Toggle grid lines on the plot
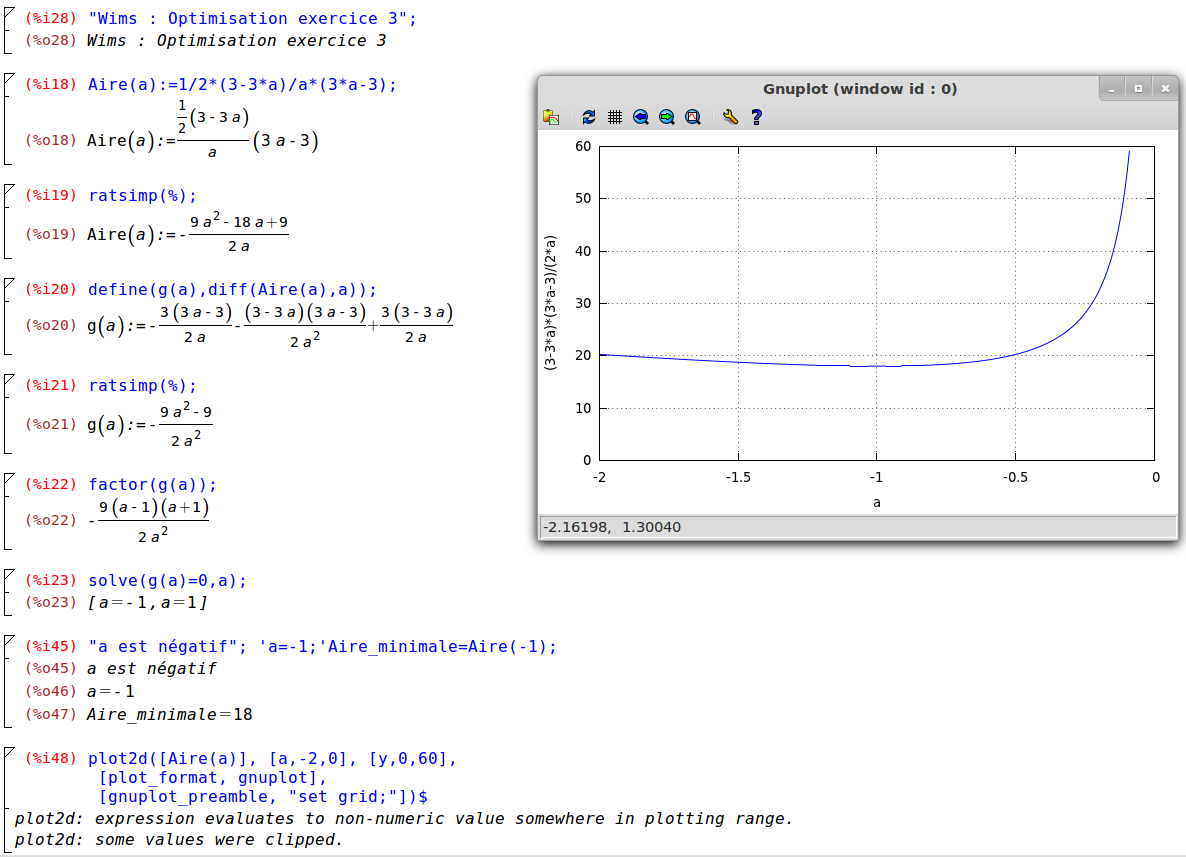1186x857 pixels. [615, 117]
